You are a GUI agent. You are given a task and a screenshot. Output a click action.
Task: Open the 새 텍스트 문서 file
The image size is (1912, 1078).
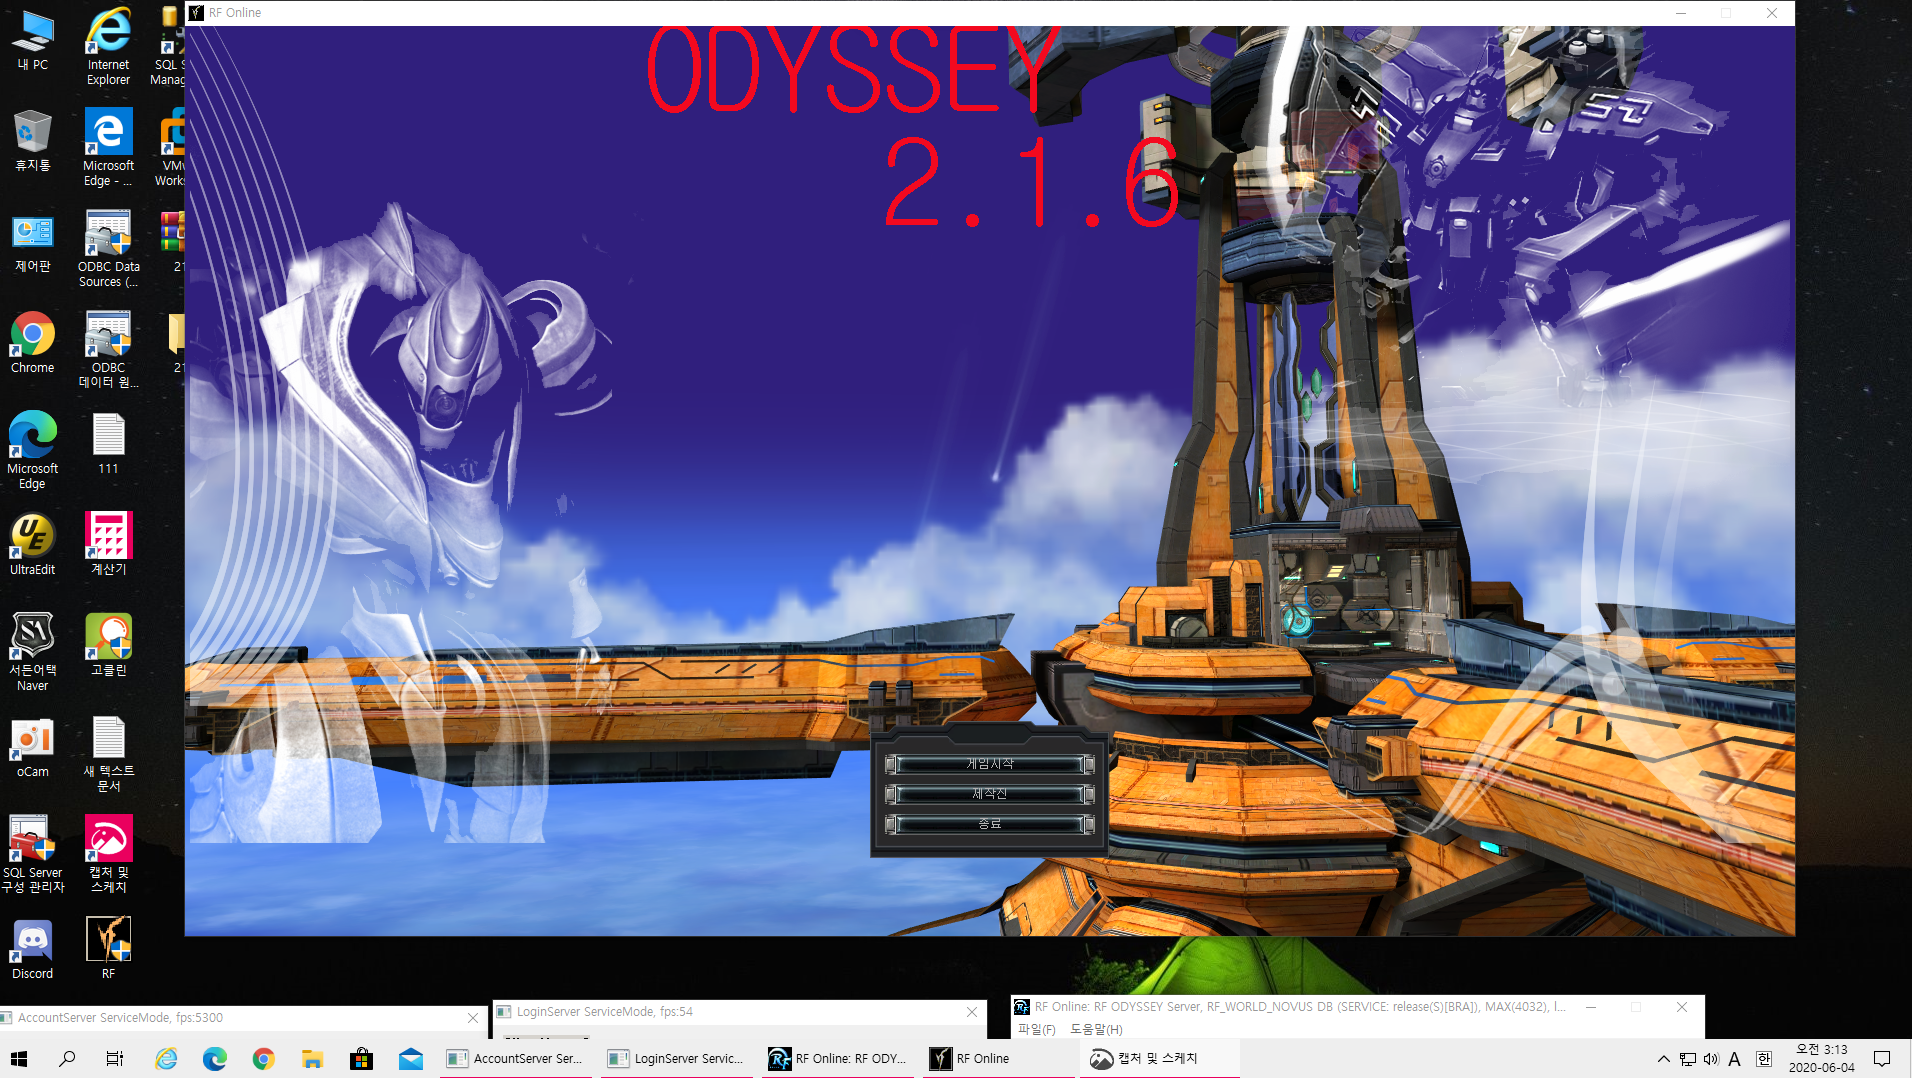(x=108, y=754)
